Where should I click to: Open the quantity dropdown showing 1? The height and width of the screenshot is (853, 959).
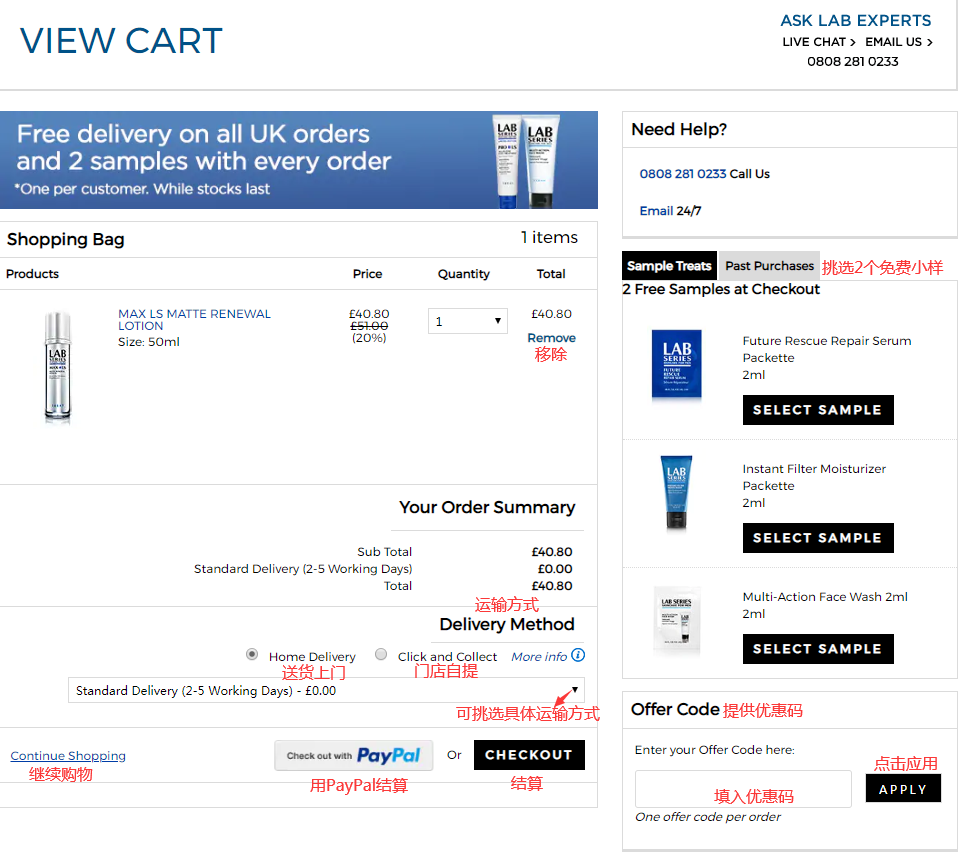468,321
